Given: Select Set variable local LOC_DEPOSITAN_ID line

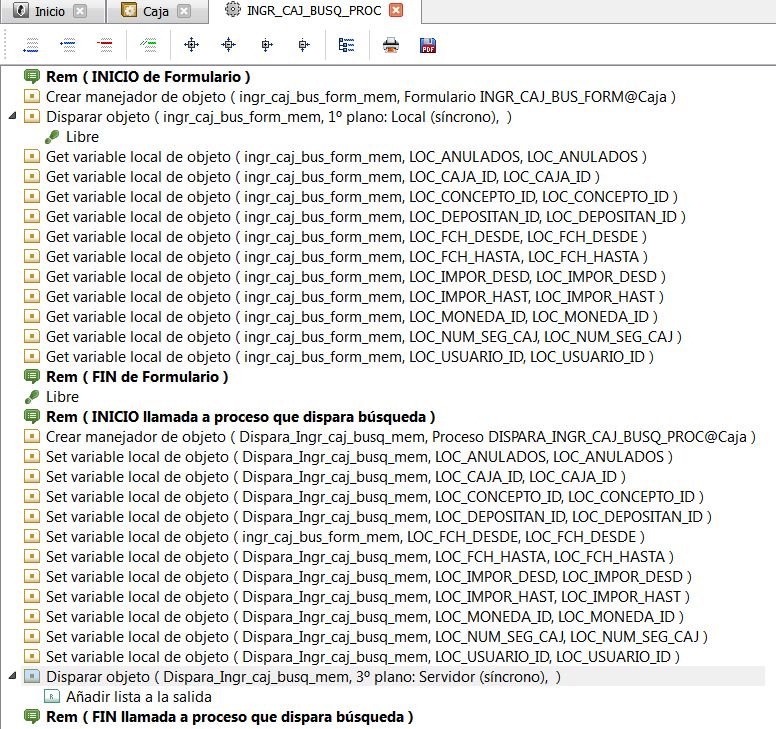Looking at the screenshot, I should pyautogui.click(x=379, y=517).
